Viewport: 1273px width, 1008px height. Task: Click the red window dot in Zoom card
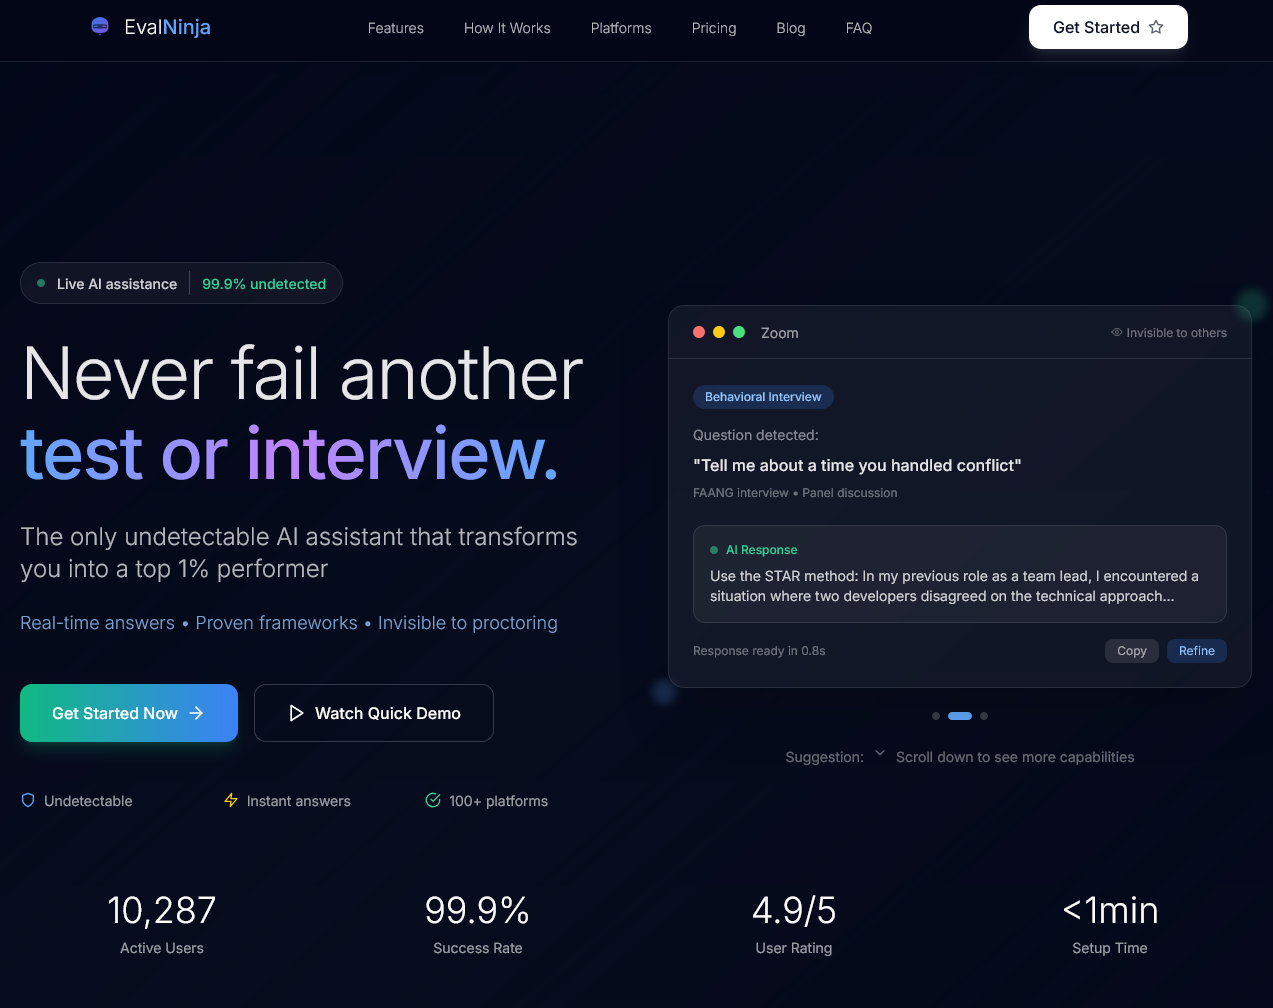[699, 332]
